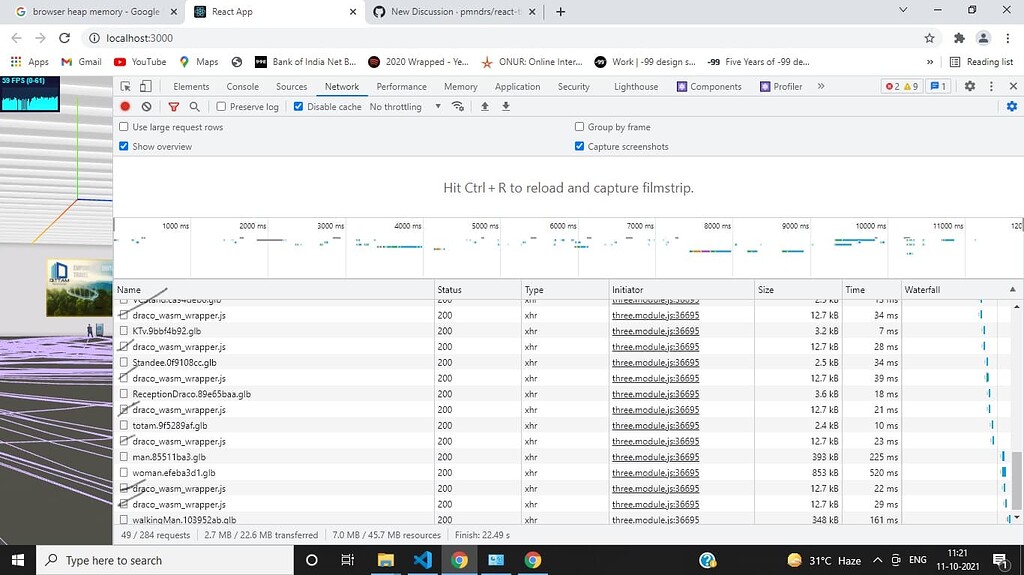Switch to the Console tab
The width and height of the screenshot is (1024, 575).
[242, 86]
